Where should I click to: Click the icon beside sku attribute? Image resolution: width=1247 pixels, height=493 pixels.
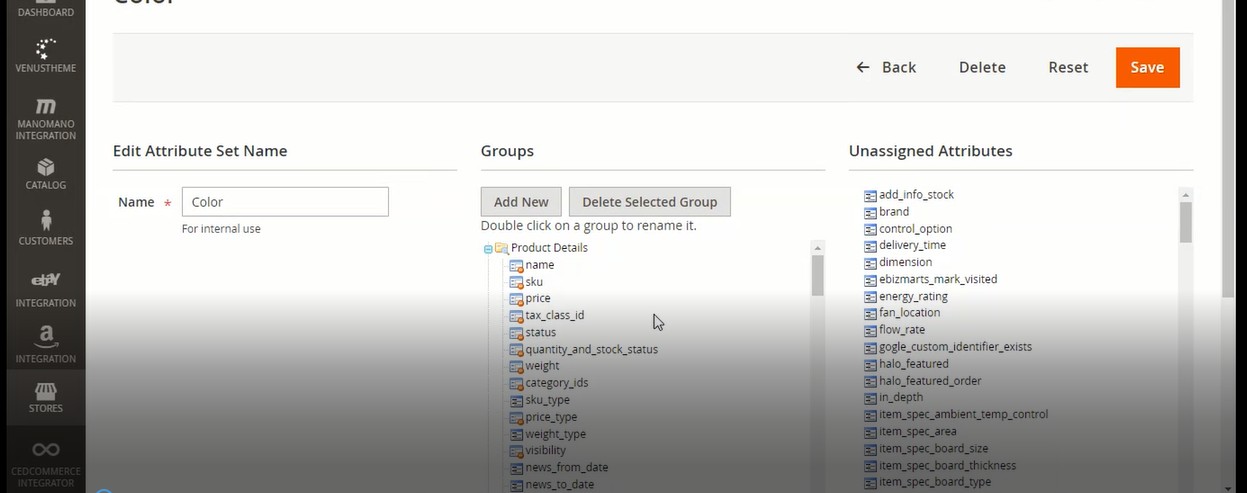(x=516, y=282)
